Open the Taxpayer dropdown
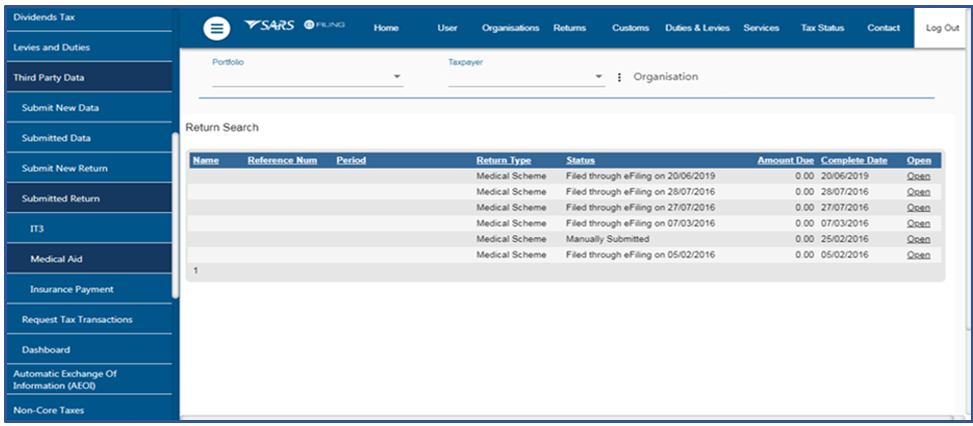This screenshot has height=426, width=973. point(598,77)
